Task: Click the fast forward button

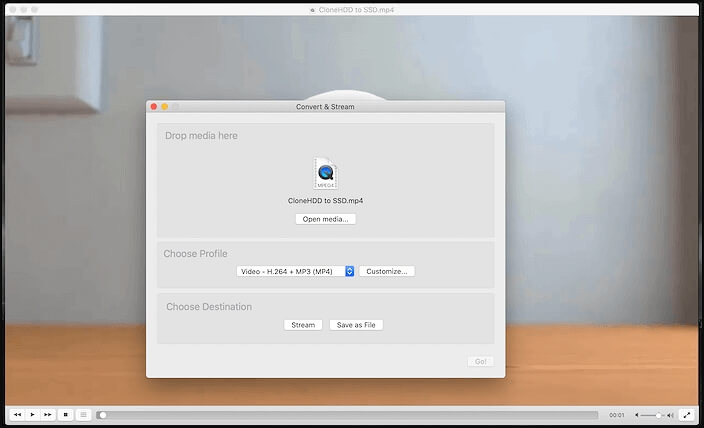Action: coord(47,414)
